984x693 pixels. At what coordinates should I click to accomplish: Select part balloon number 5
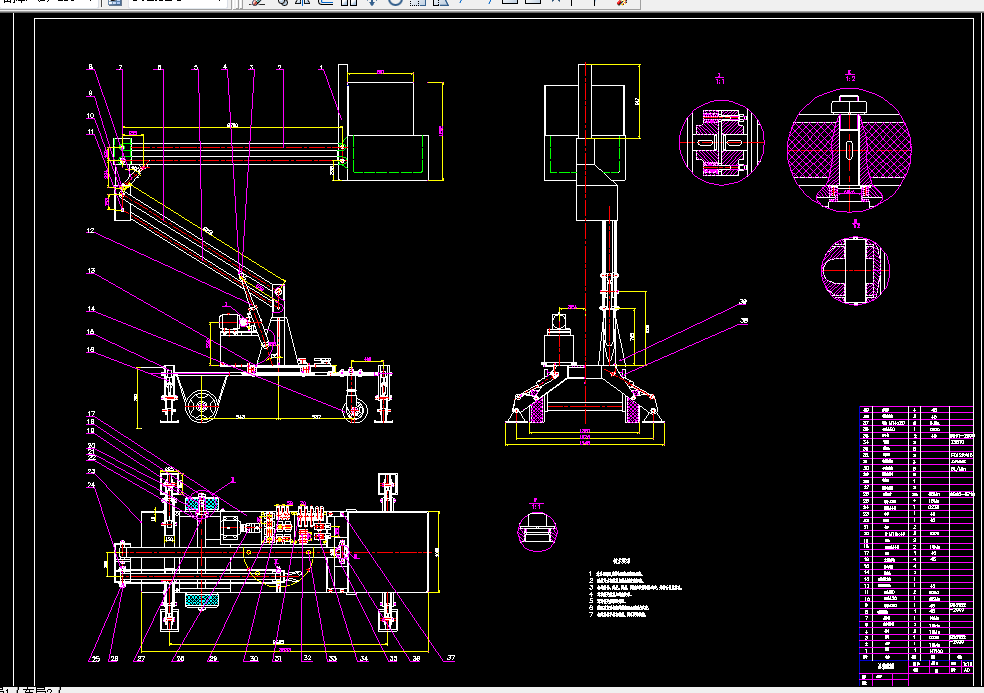(196, 67)
